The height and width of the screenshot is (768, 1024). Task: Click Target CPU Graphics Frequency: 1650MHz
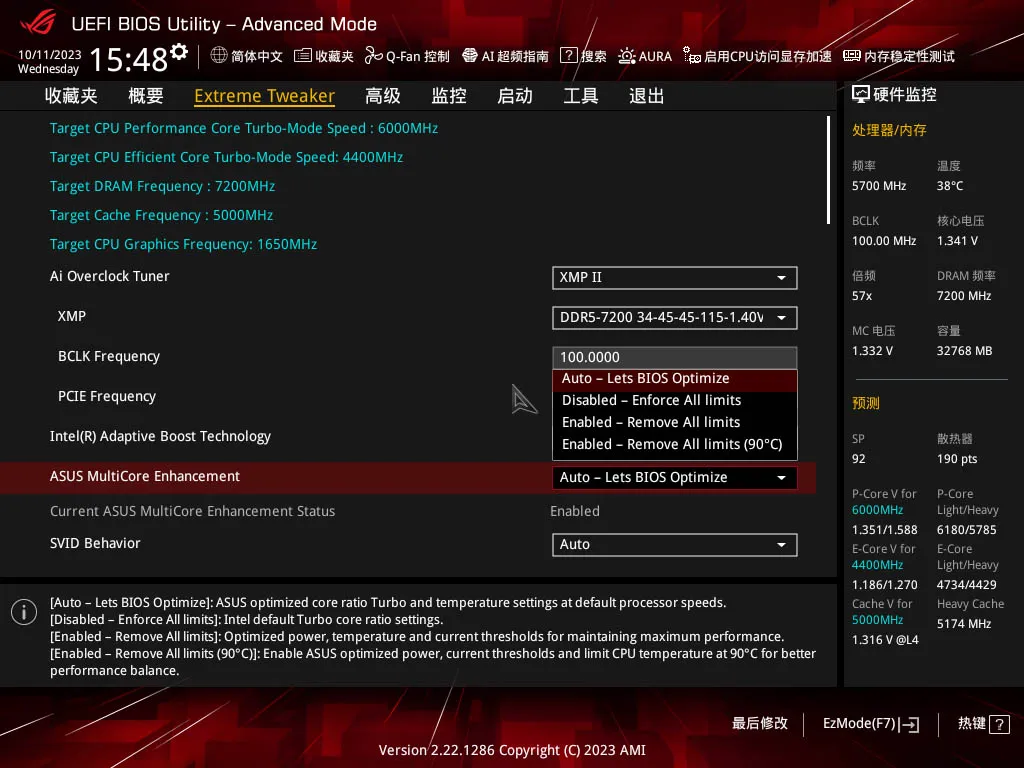point(184,244)
